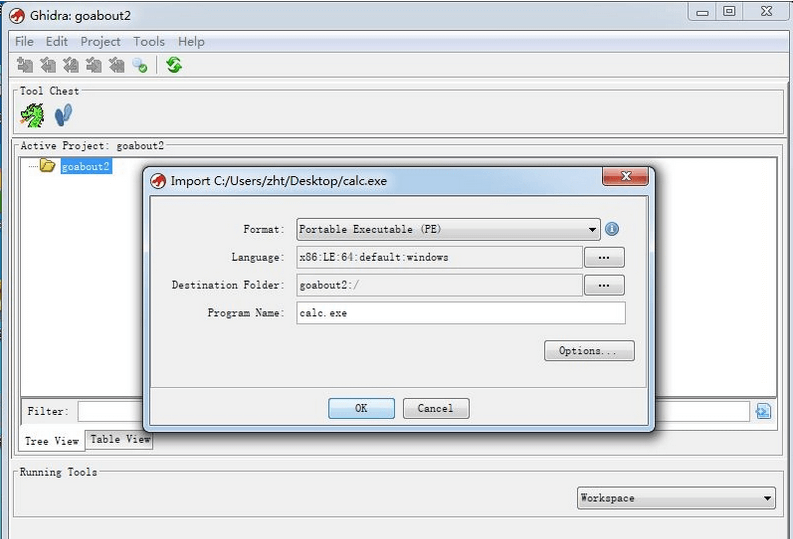
Task: Click Add to Version Control toolbar icon
Action: pos(25,65)
